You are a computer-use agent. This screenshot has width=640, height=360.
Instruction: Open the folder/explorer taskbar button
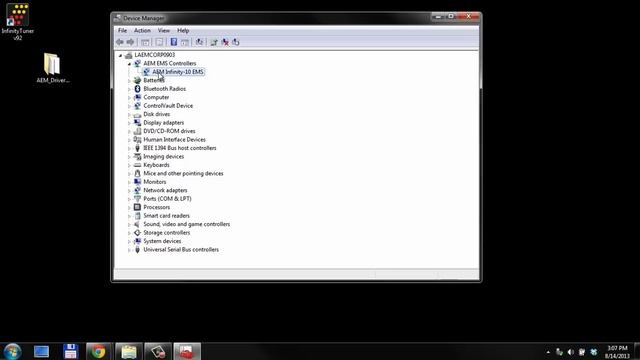point(129,351)
